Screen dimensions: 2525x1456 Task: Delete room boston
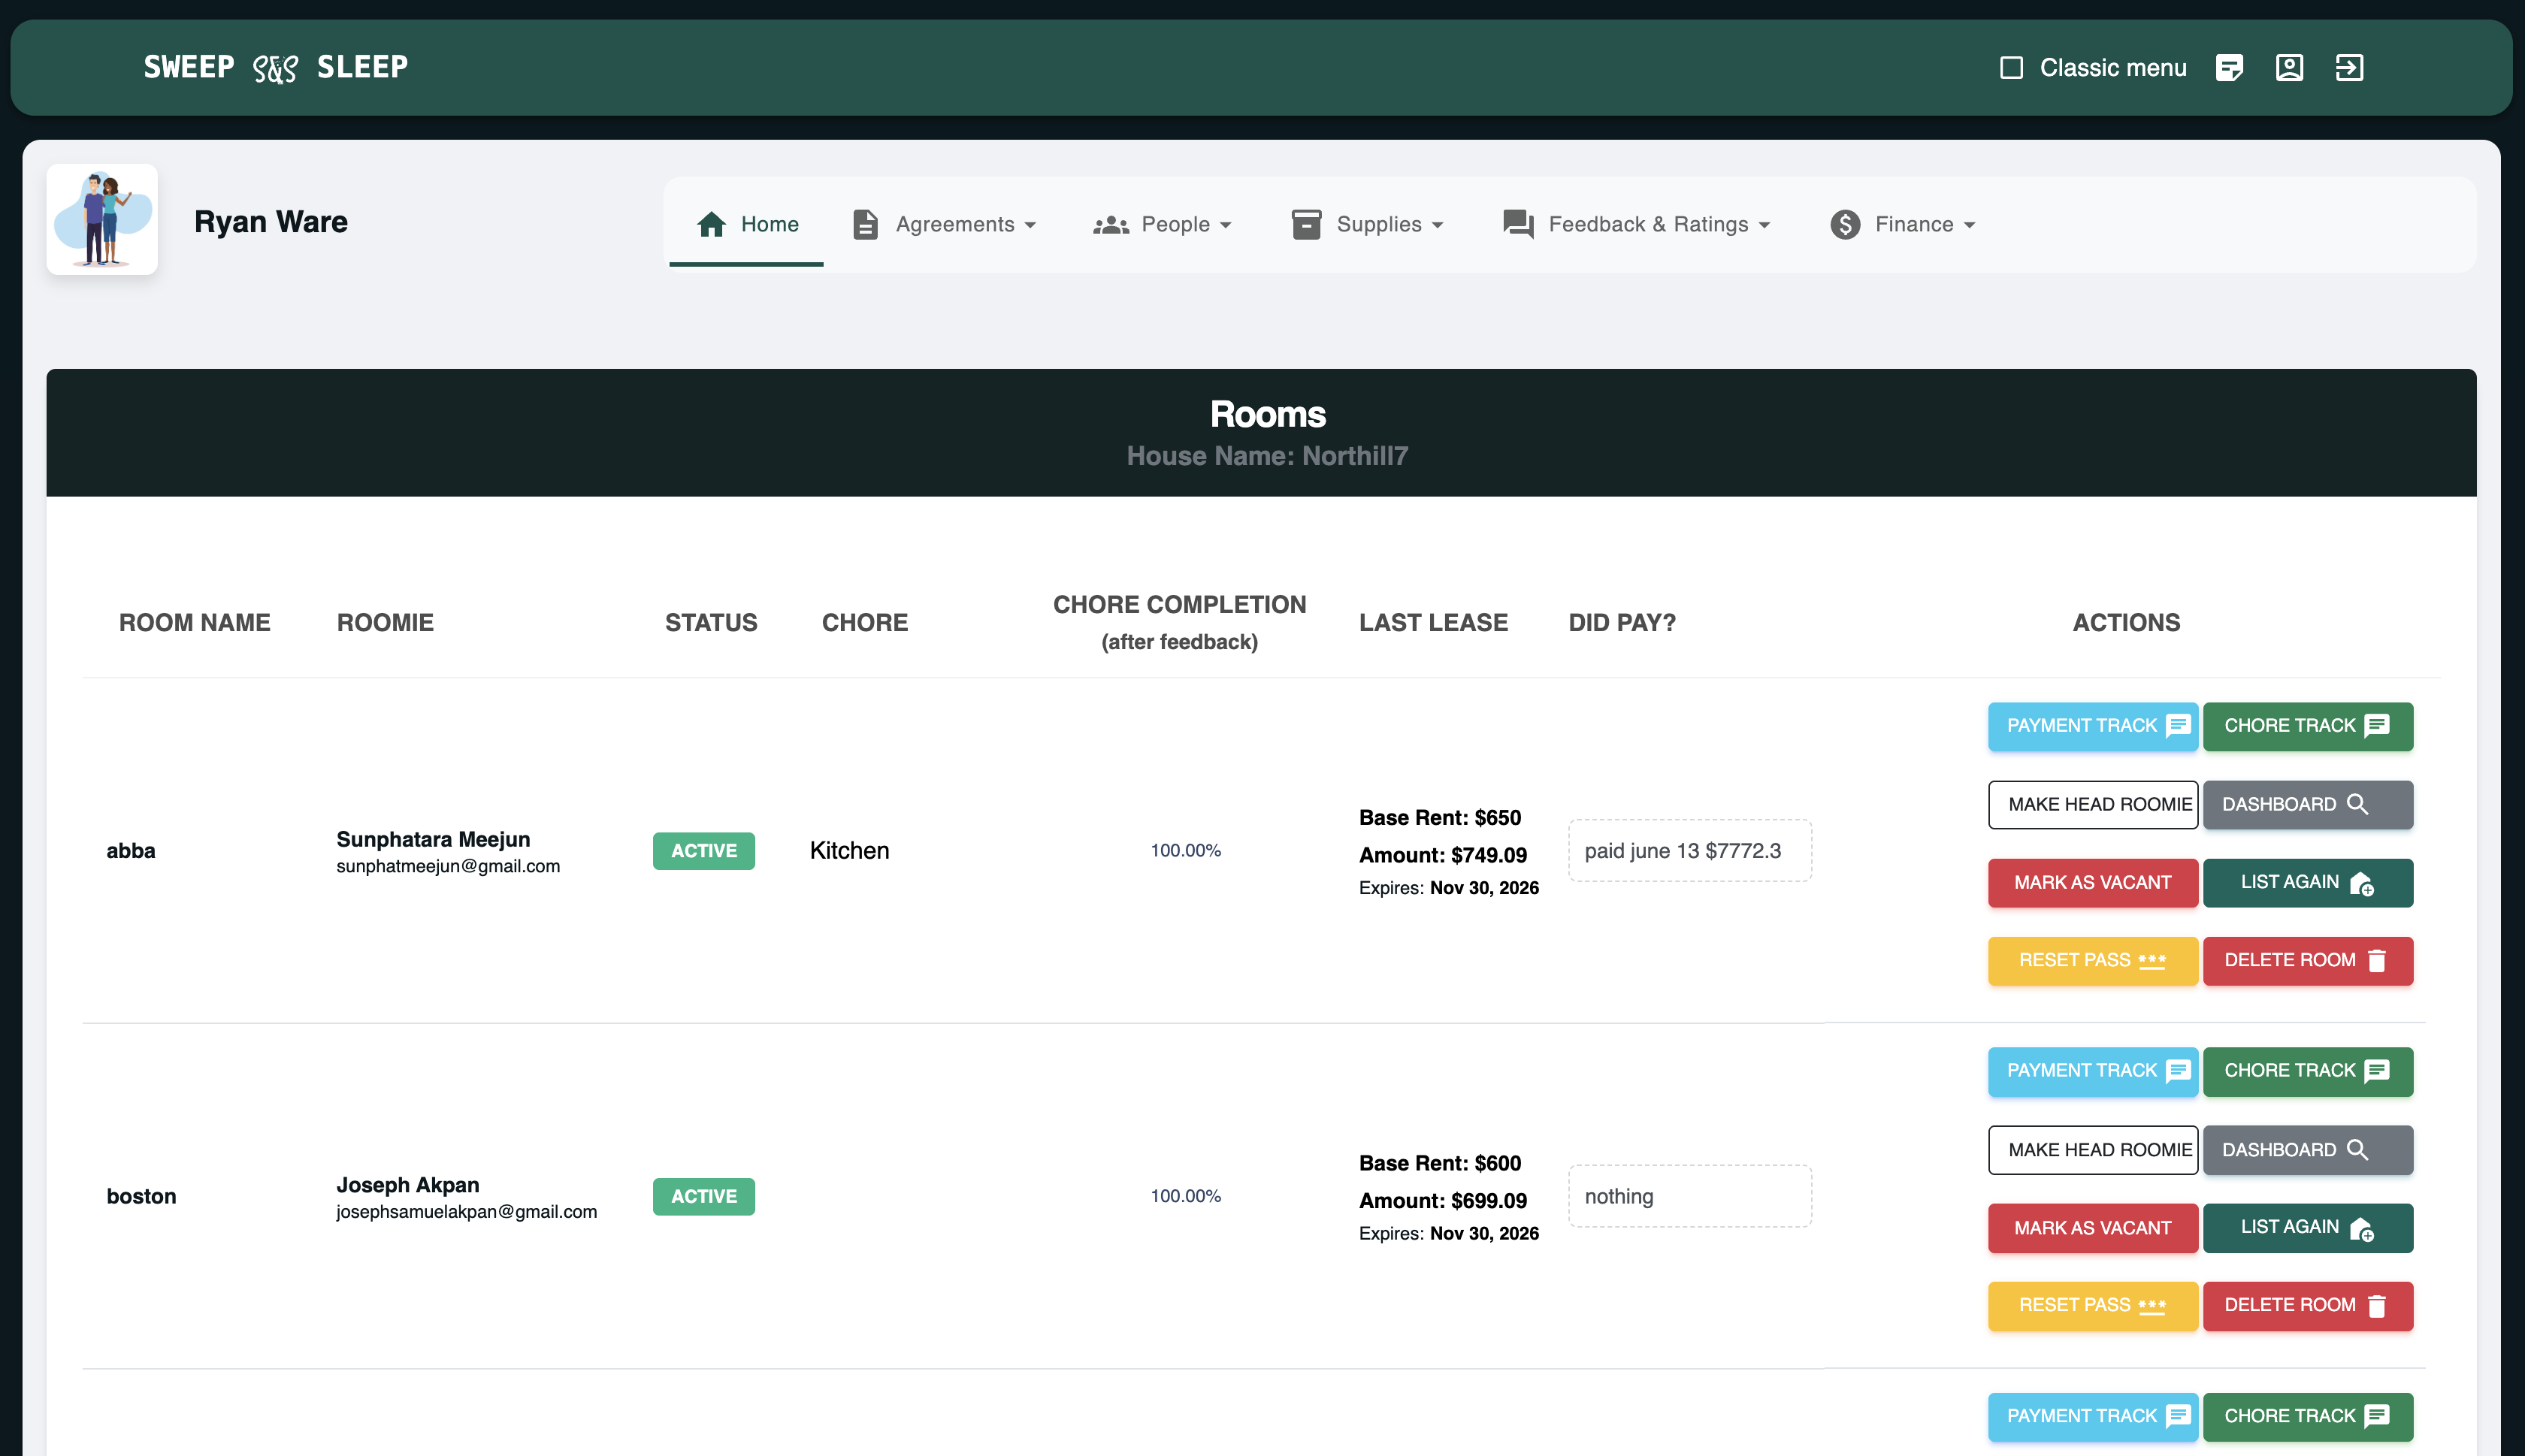click(2307, 1306)
